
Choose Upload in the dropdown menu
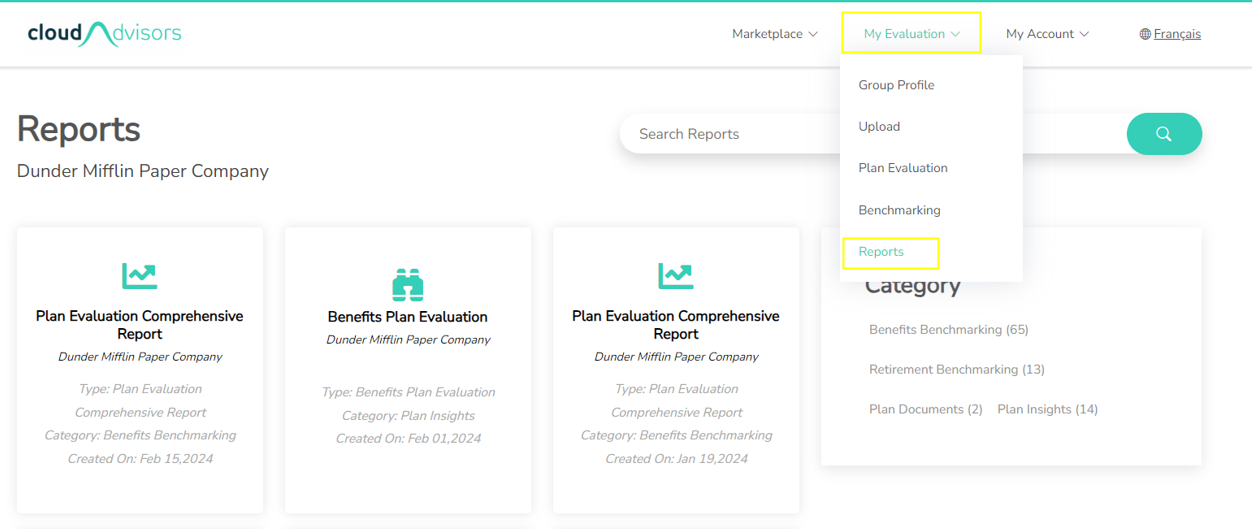879,127
